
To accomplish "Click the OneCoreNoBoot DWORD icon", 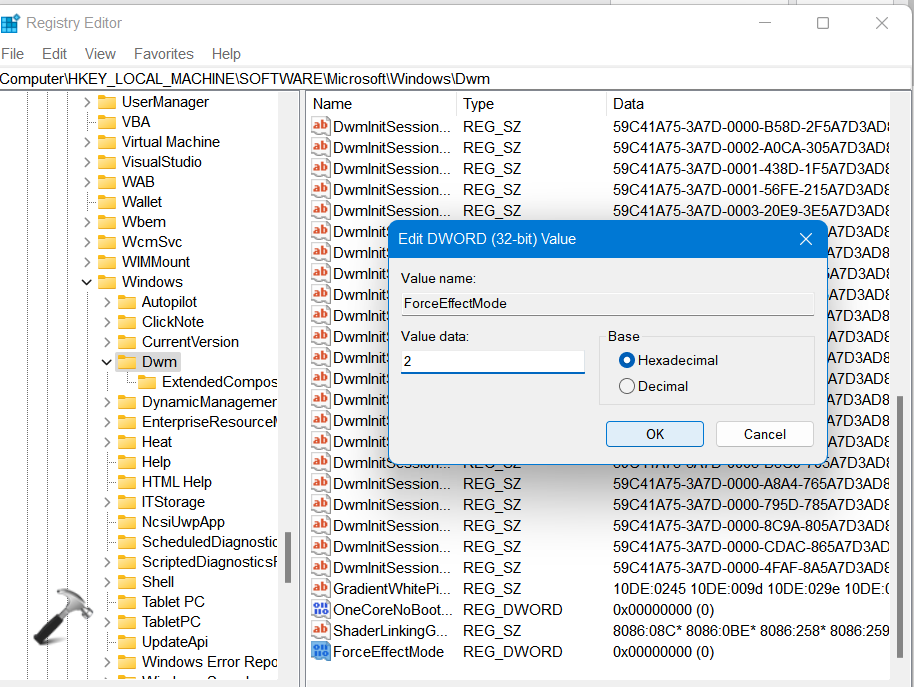I will tap(321, 610).
